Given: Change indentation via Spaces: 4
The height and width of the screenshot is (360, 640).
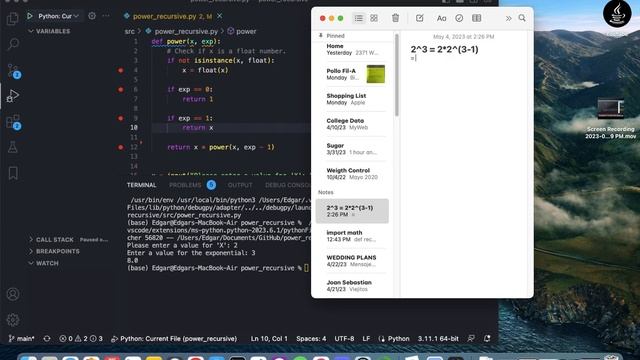Looking at the screenshot, I should click(x=311, y=338).
